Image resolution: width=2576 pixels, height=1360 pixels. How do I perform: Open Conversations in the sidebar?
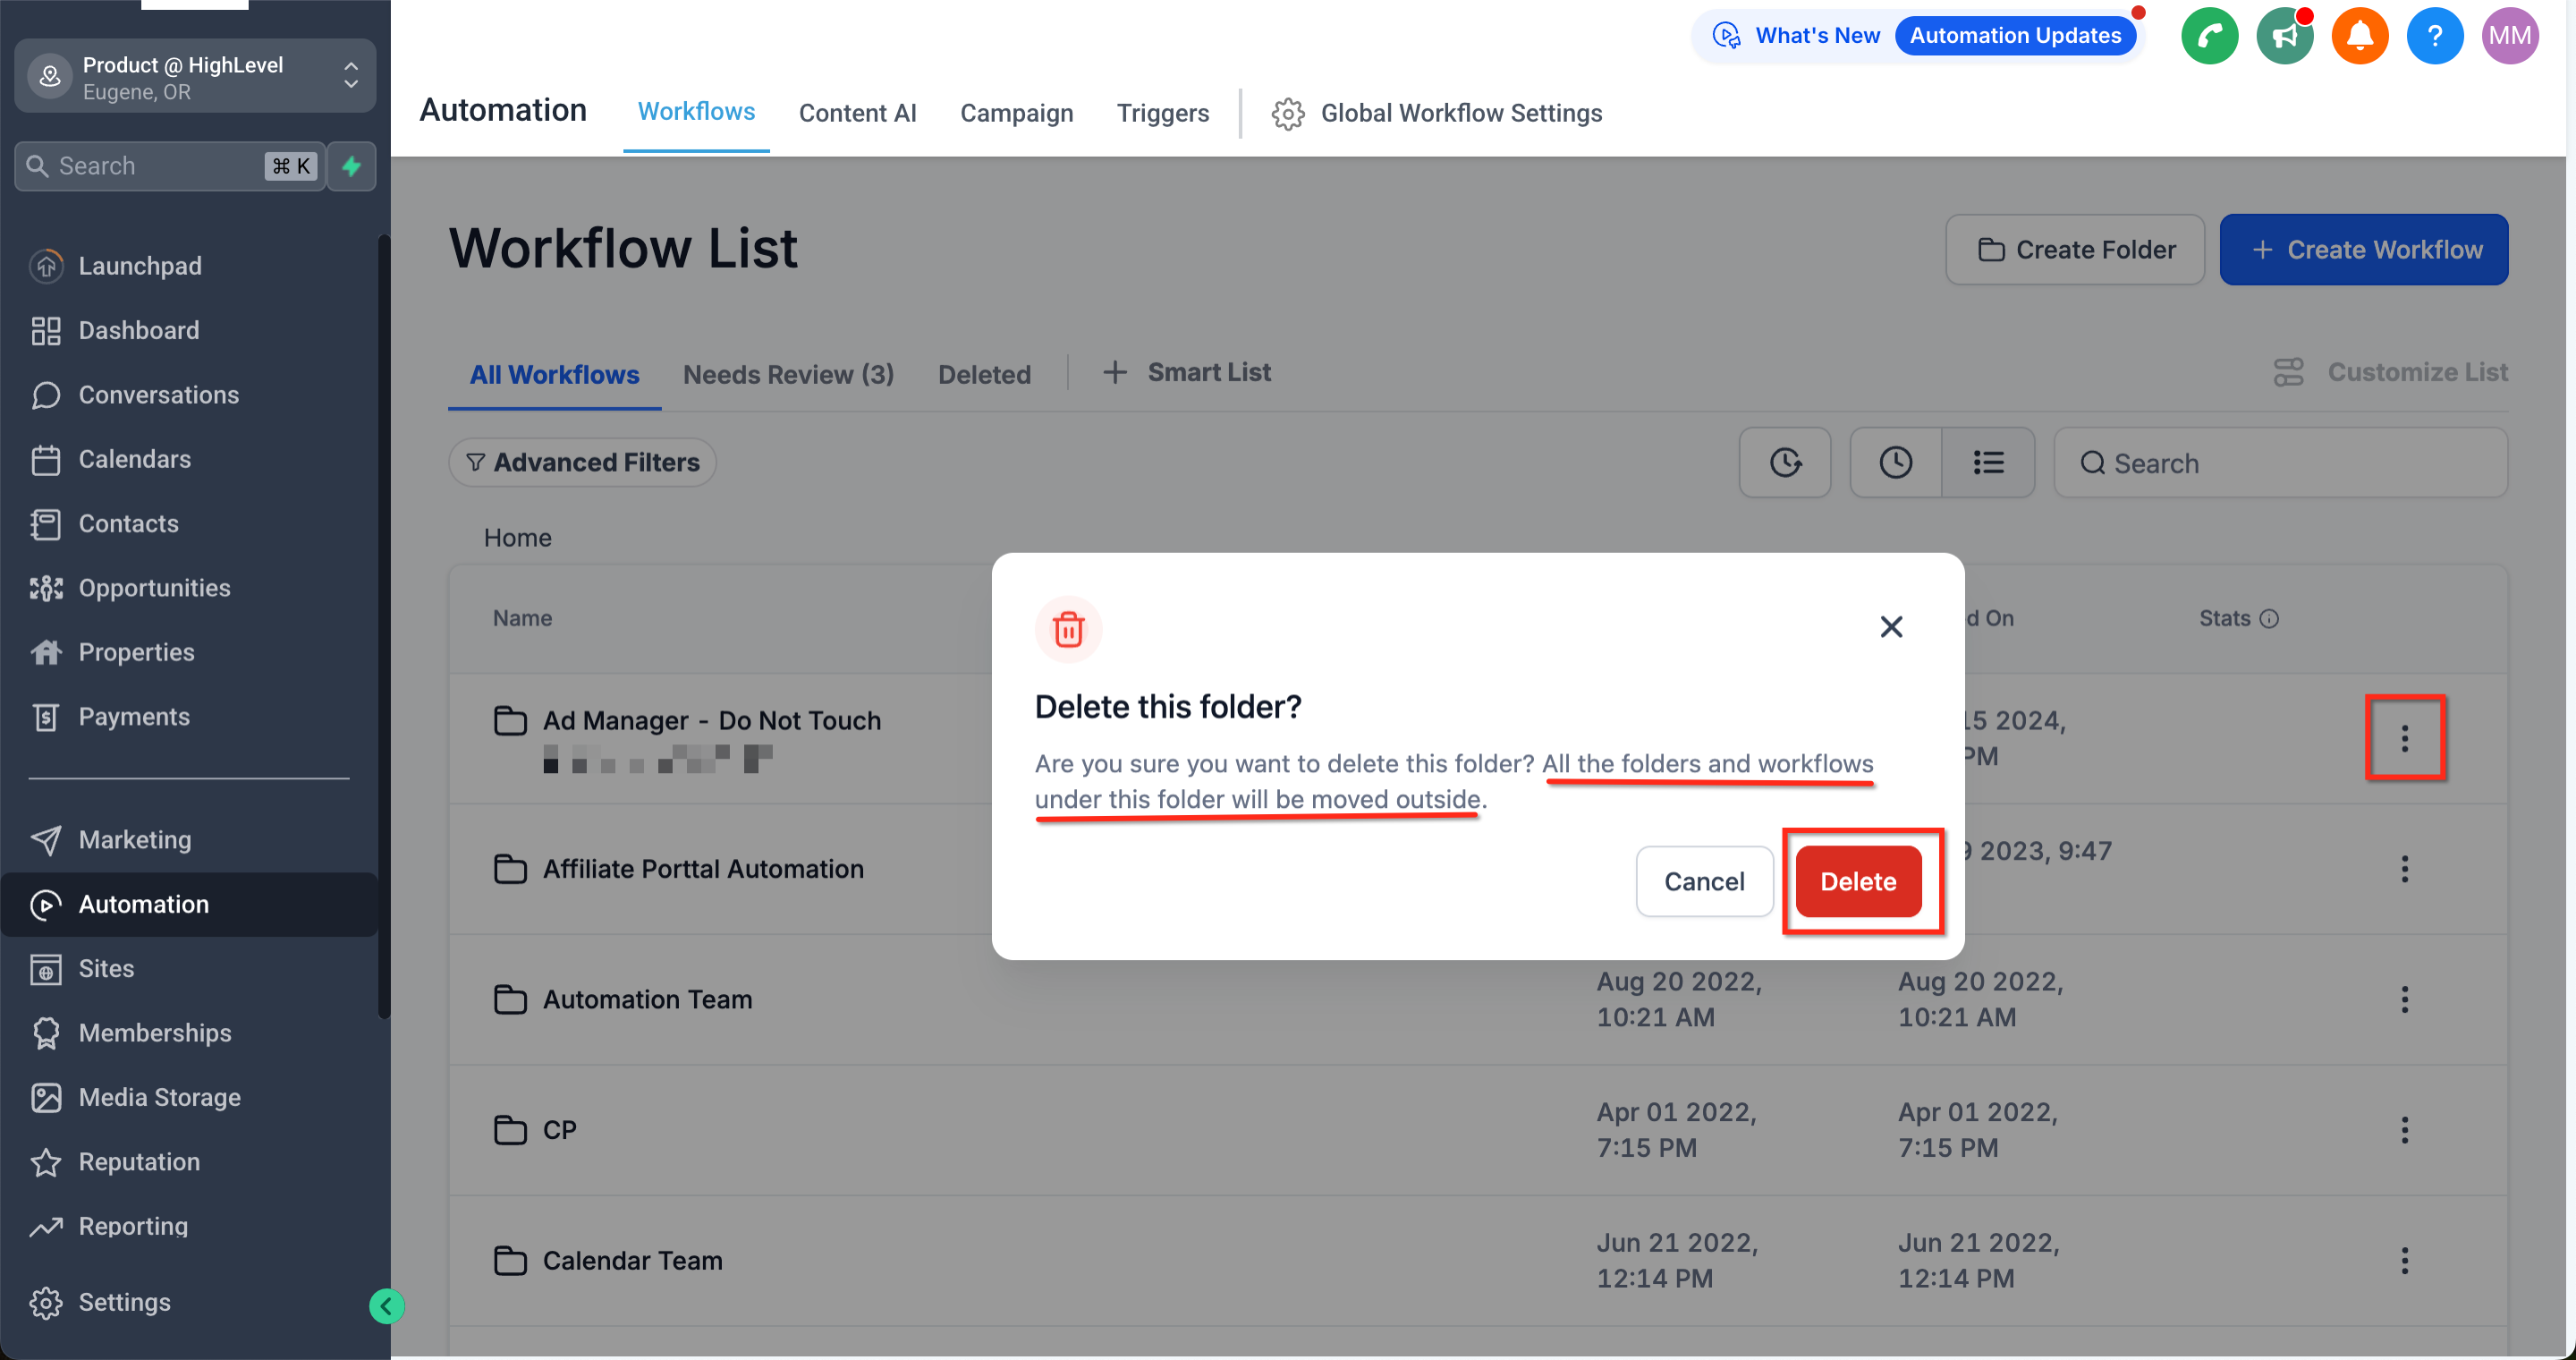point(158,394)
